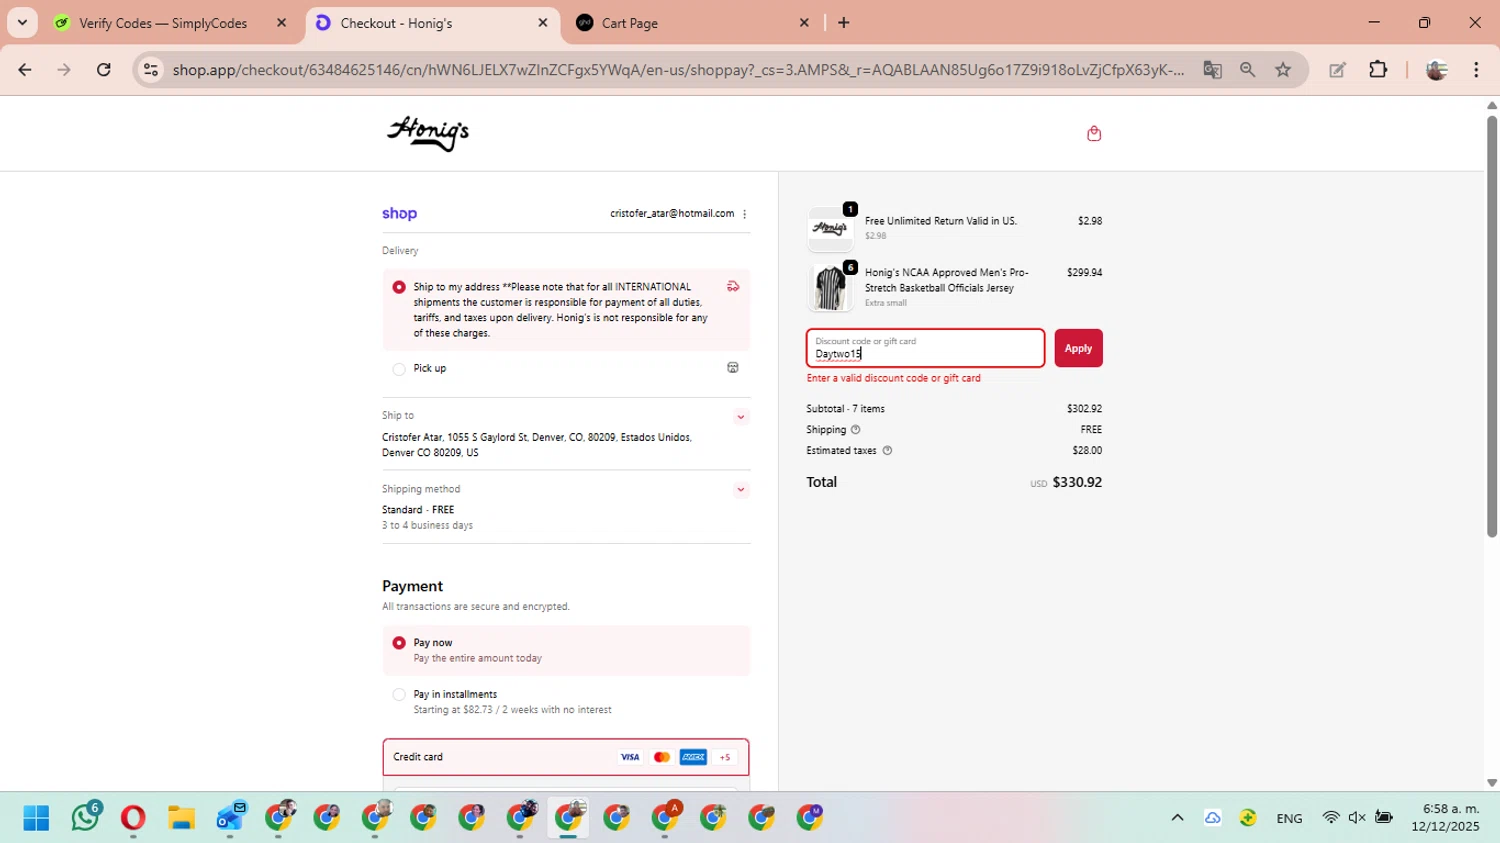Click the page vertical scrollbar
Image resolution: width=1500 pixels, height=843 pixels.
[x=1492, y=327]
